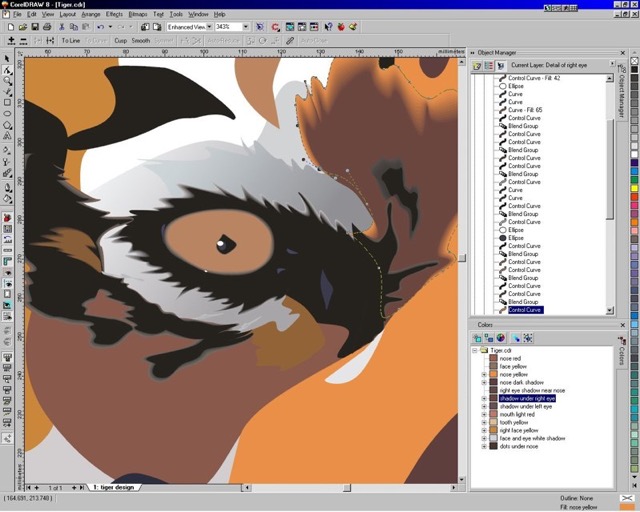Expand the tooth yellow color style

click(484, 423)
